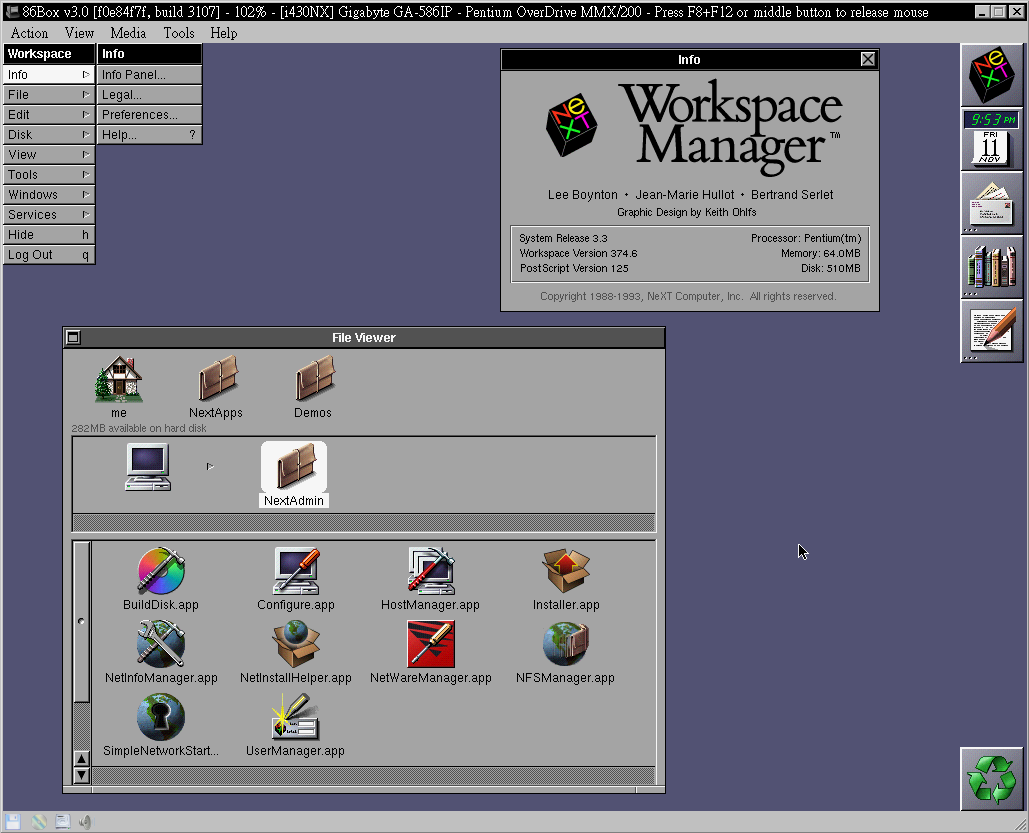Open Edit app pencil icon in dock

click(x=992, y=331)
